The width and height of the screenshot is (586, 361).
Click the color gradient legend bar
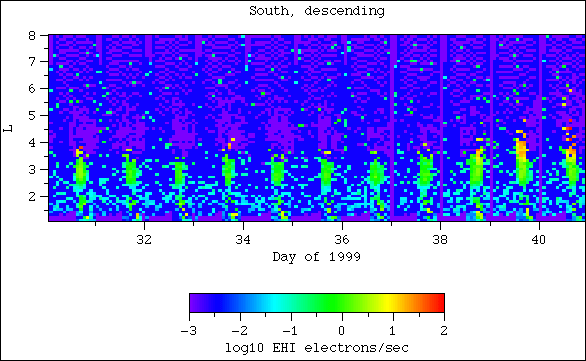click(x=317, y=303)
